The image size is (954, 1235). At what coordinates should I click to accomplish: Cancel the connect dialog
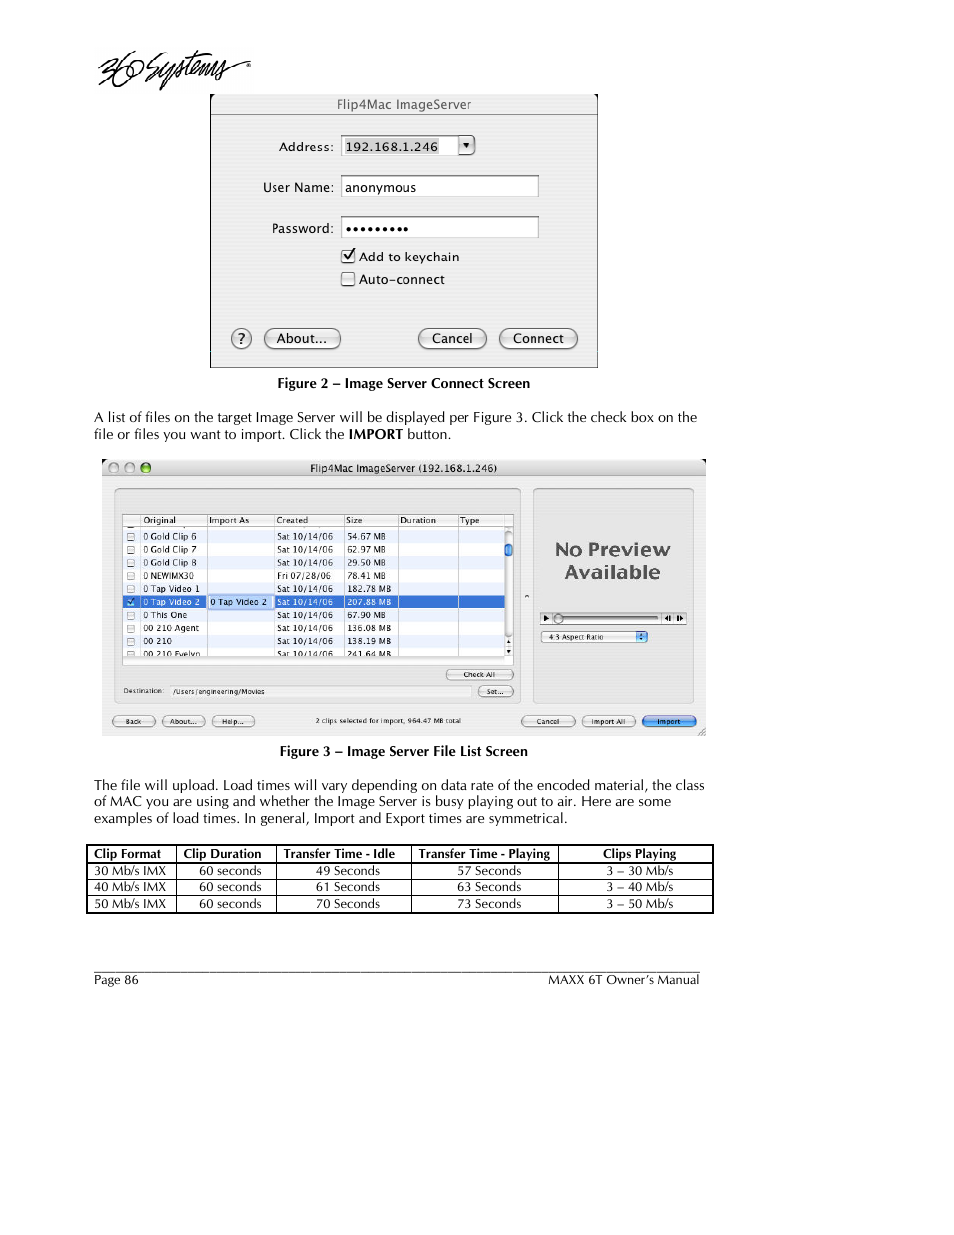[452, 338]
